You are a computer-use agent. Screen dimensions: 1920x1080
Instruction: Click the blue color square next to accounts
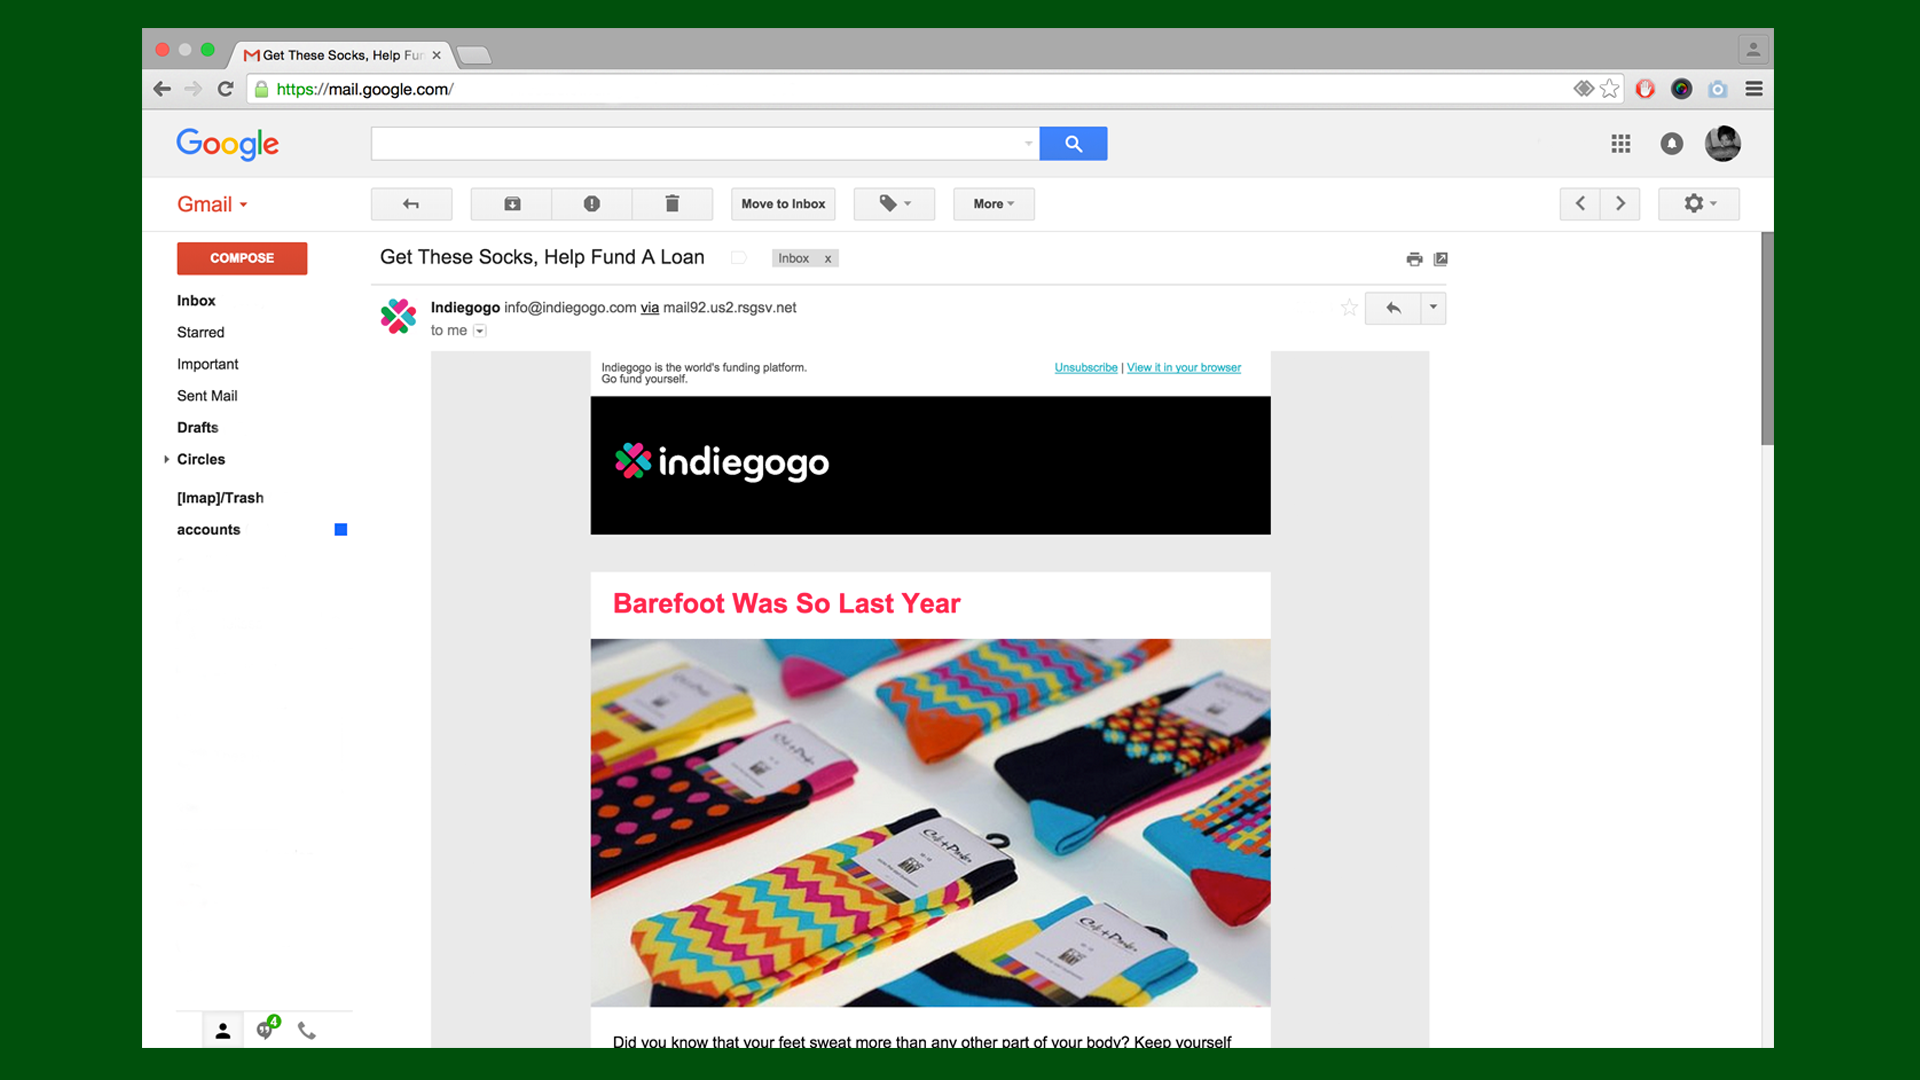click(341, 530)
